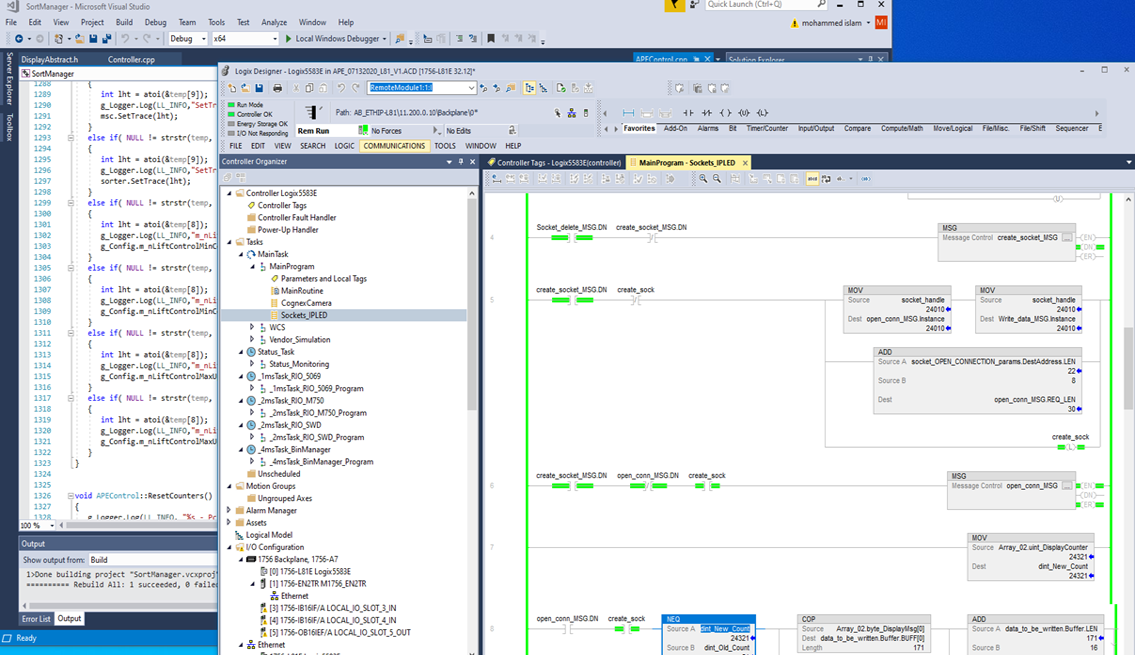
Task: Expand the WCS program node
Action: pyautogui.click(x=252, y=327)
